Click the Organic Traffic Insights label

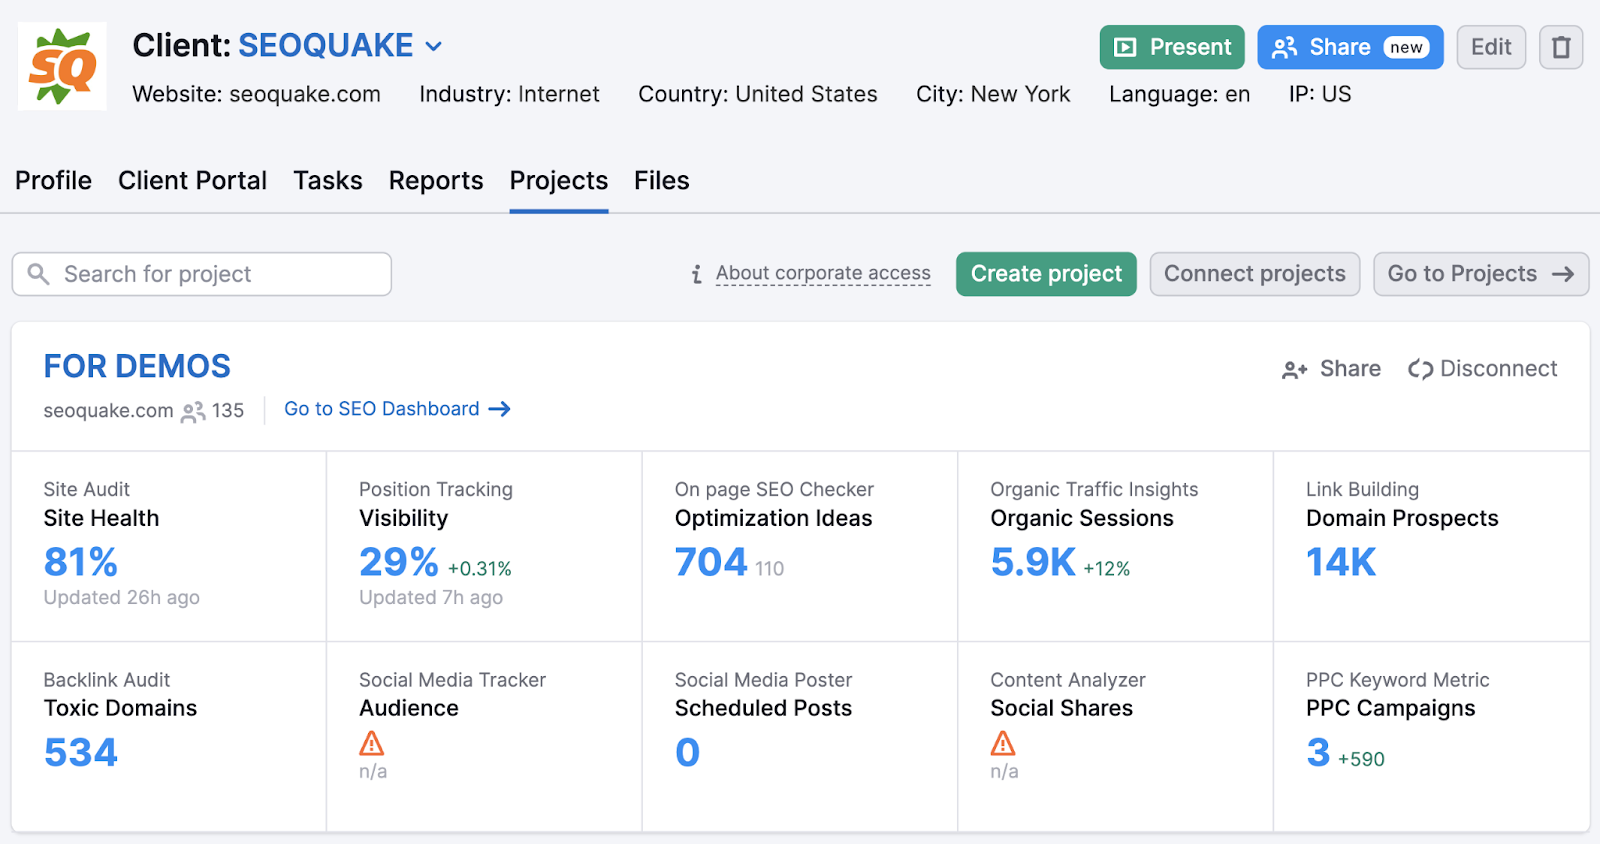[x=1094, y=489]
